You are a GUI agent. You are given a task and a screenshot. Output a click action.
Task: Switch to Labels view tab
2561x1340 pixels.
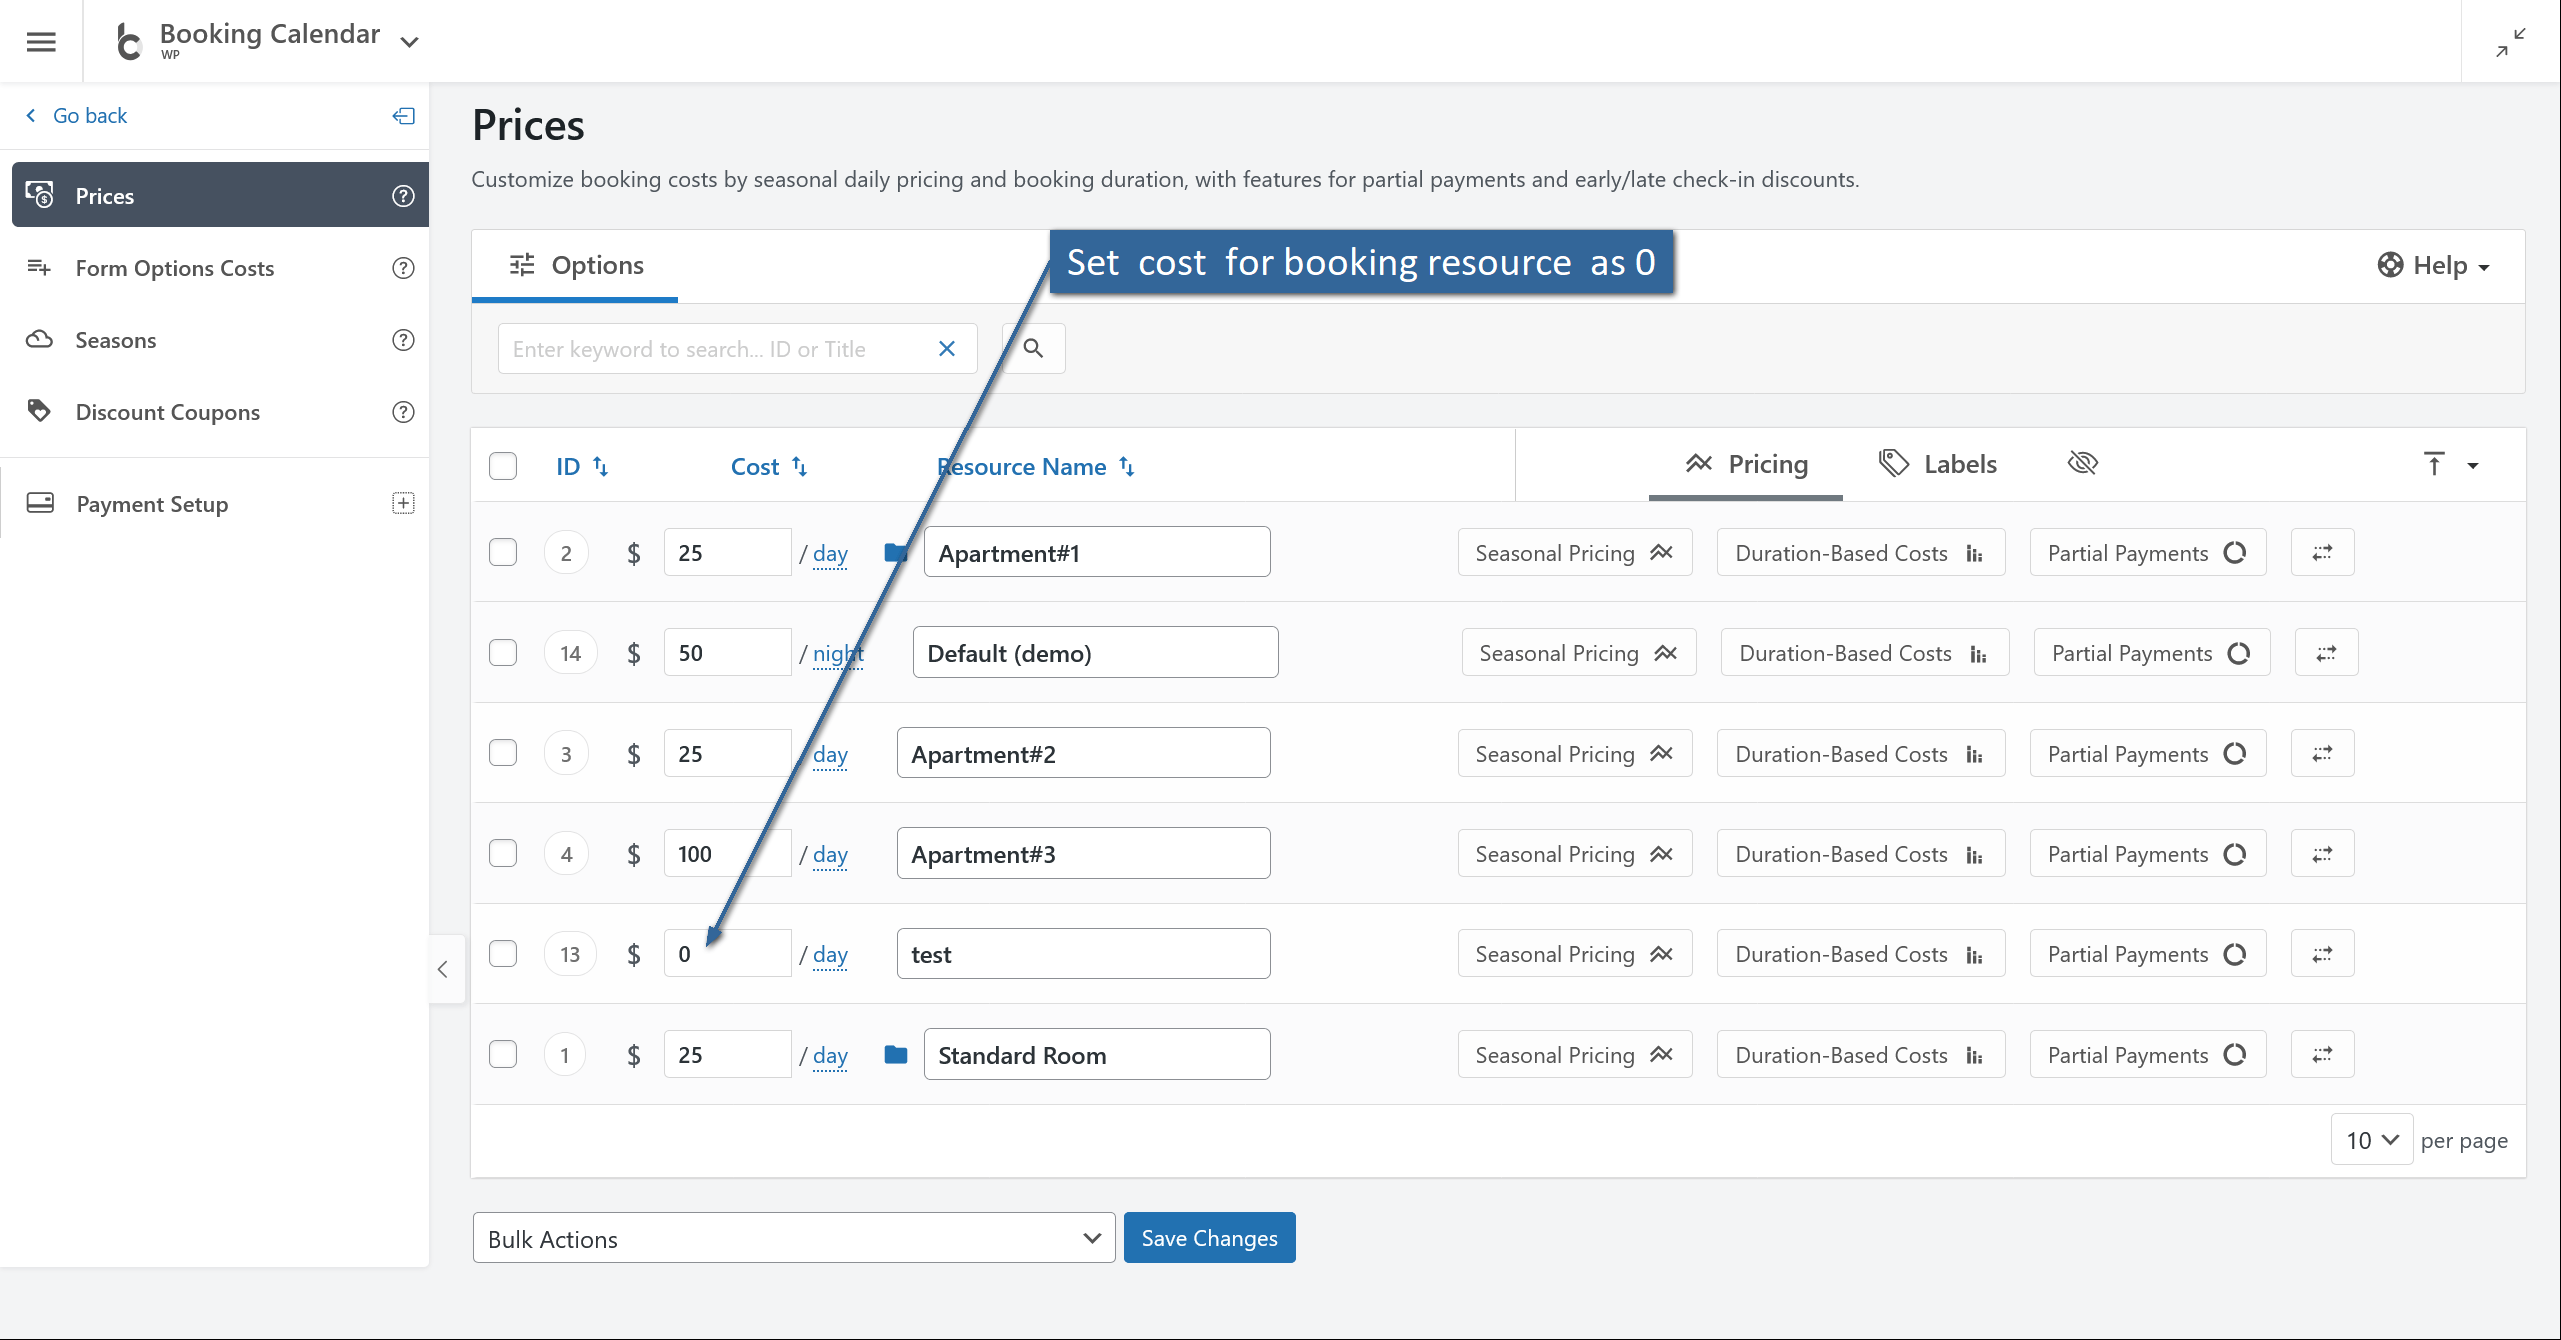click(1938, 465)
